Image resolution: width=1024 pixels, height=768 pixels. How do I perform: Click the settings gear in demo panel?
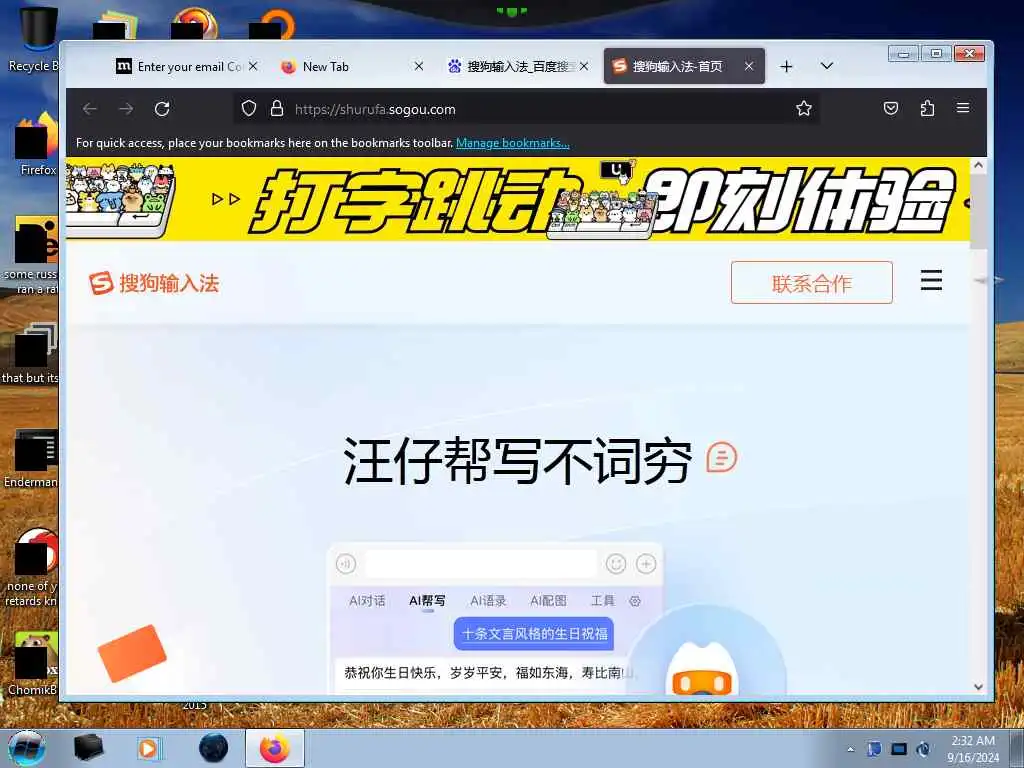point(635,601)
